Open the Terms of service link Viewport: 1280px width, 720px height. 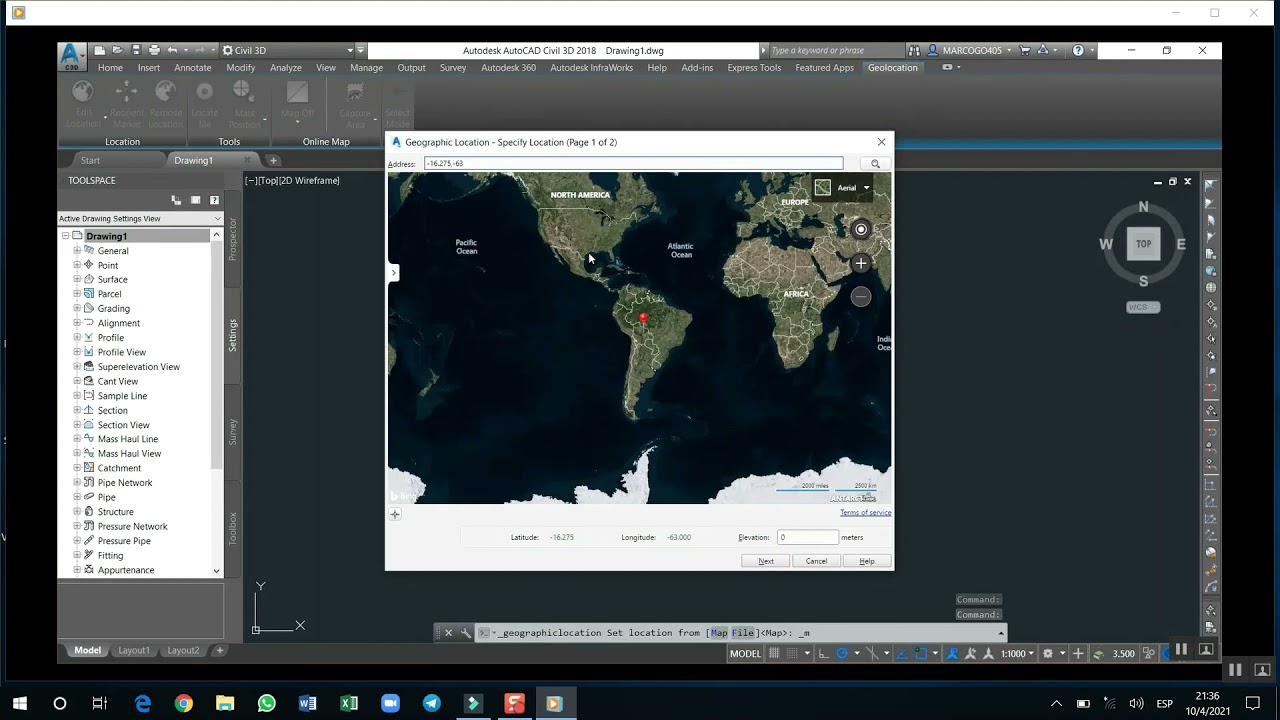coord(865,513)
